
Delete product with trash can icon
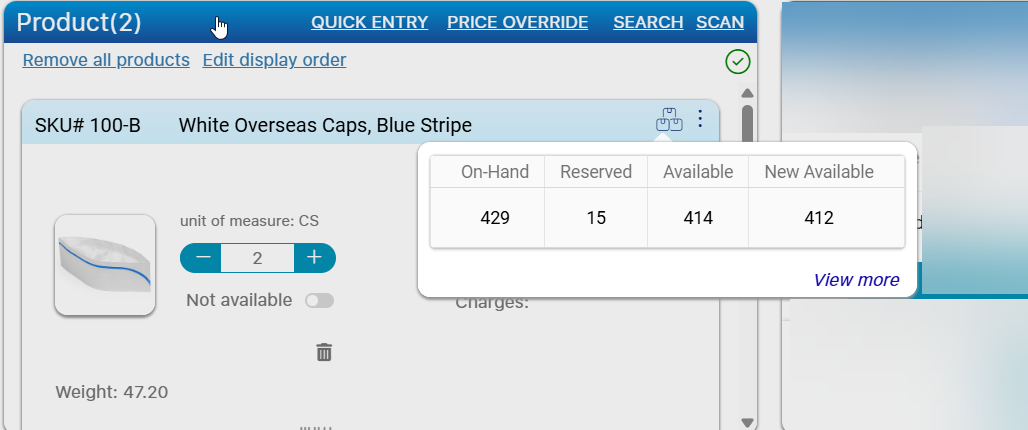[x=324, y=352]
